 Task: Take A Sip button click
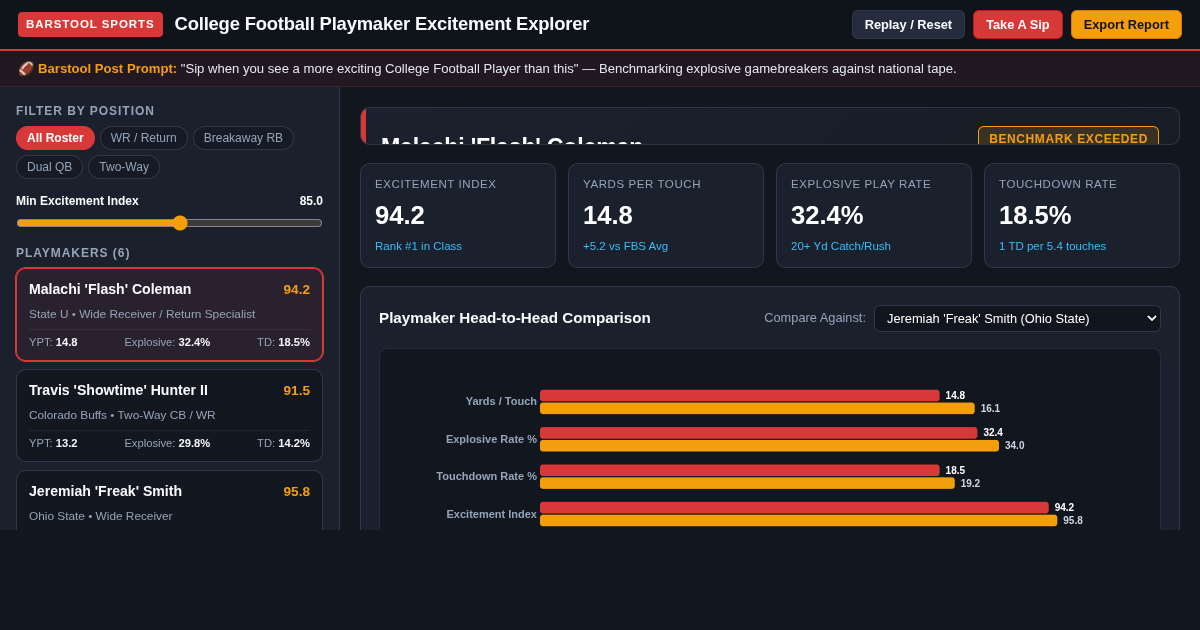(x=1018, y=24)
